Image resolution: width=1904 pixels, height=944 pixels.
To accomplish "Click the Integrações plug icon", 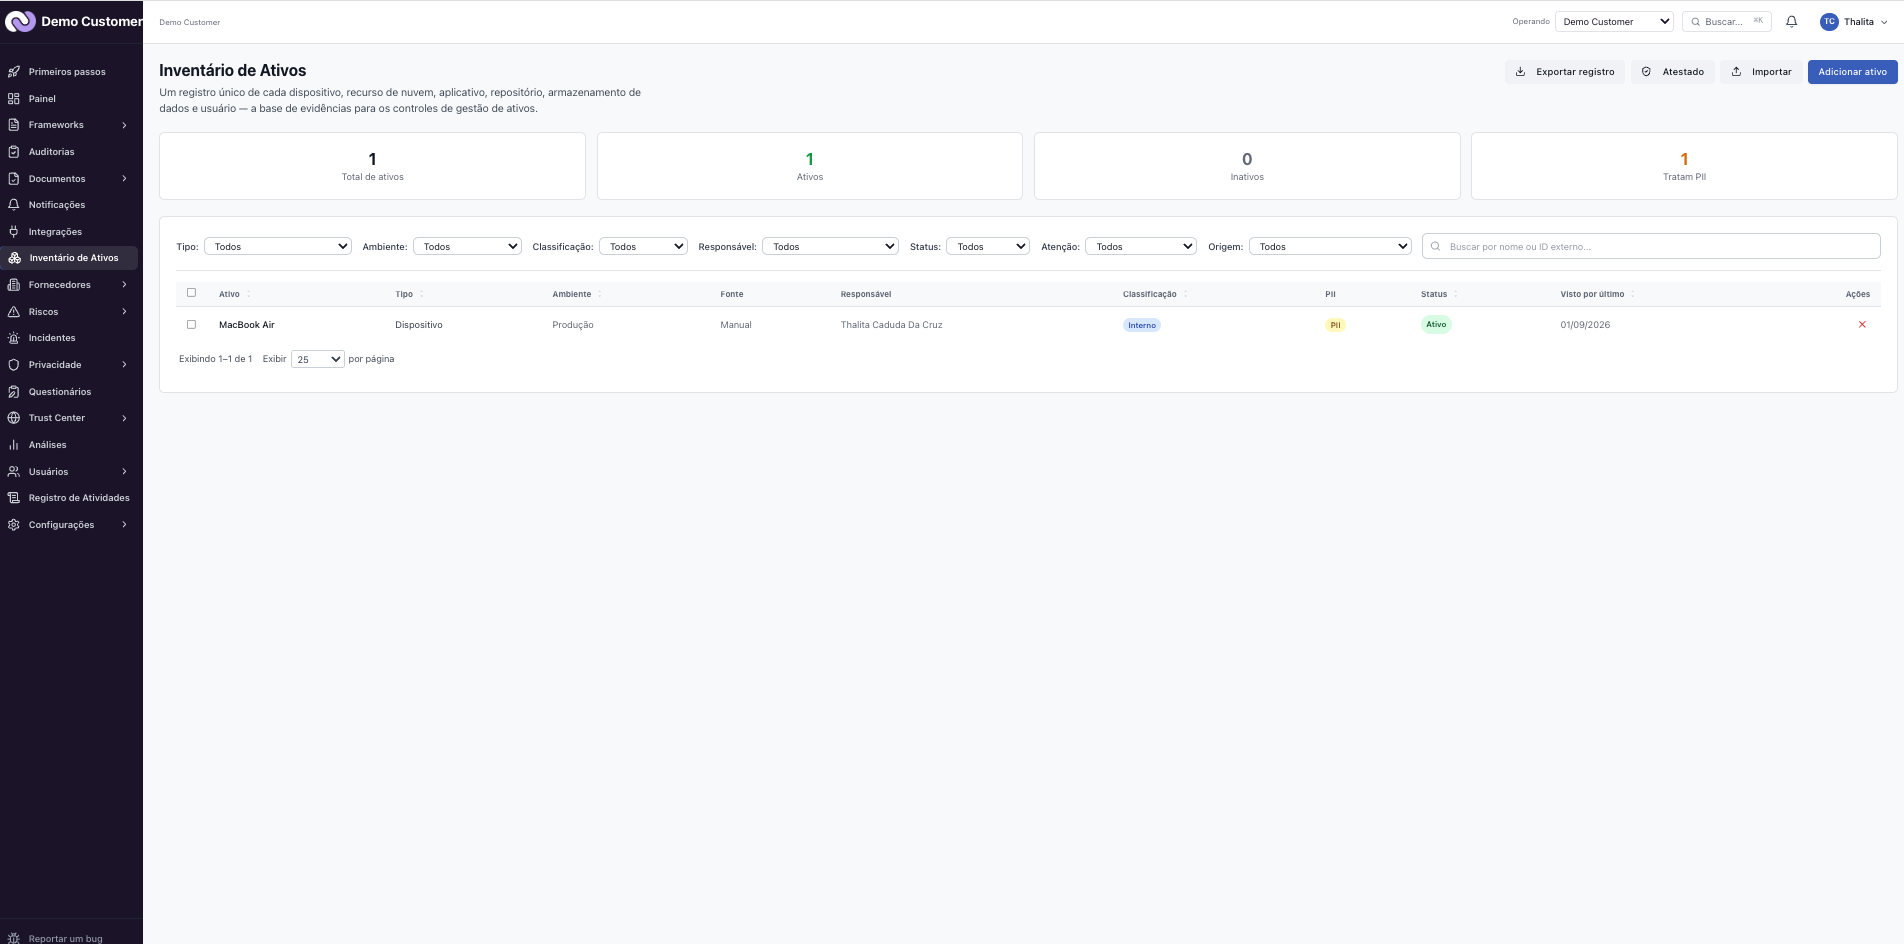I will click(x=14, y=231).
